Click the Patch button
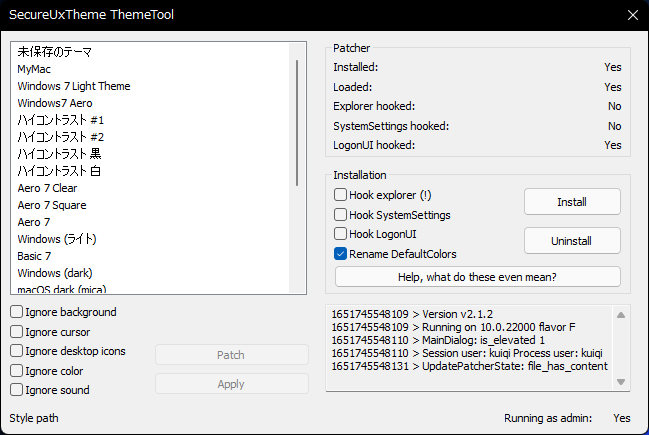Screen dimensions: 649x435 click(231, 355)
